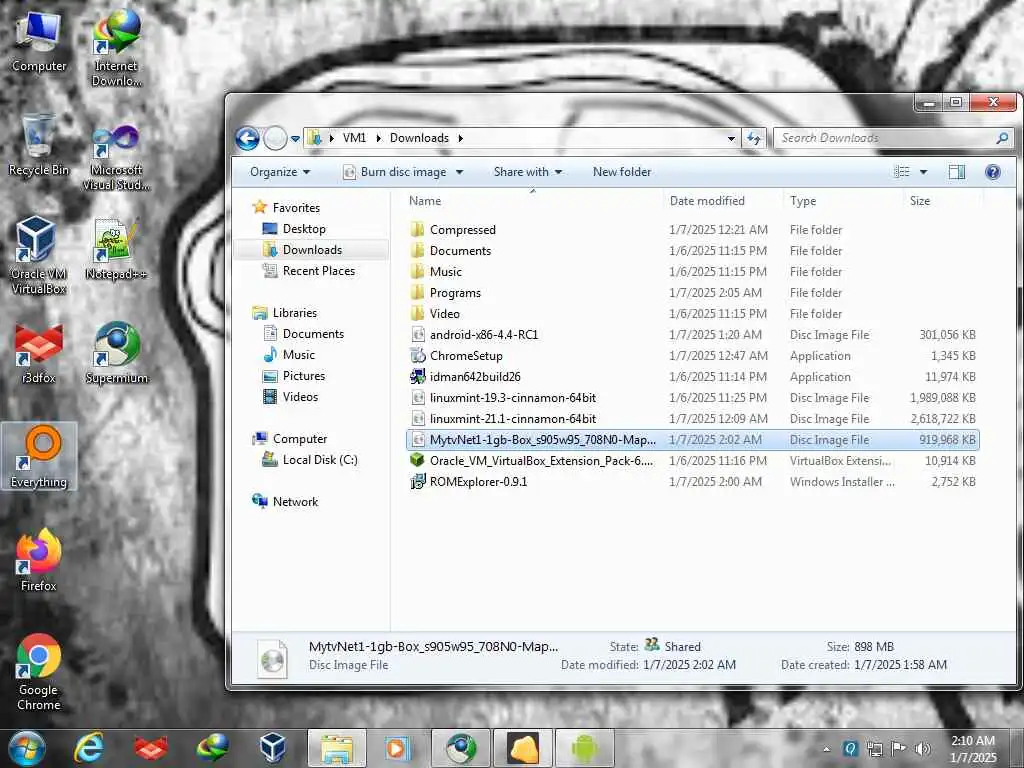Select the r3dfox desktop shortcut
Screen dimensions: 1024x768
[39, 354]
